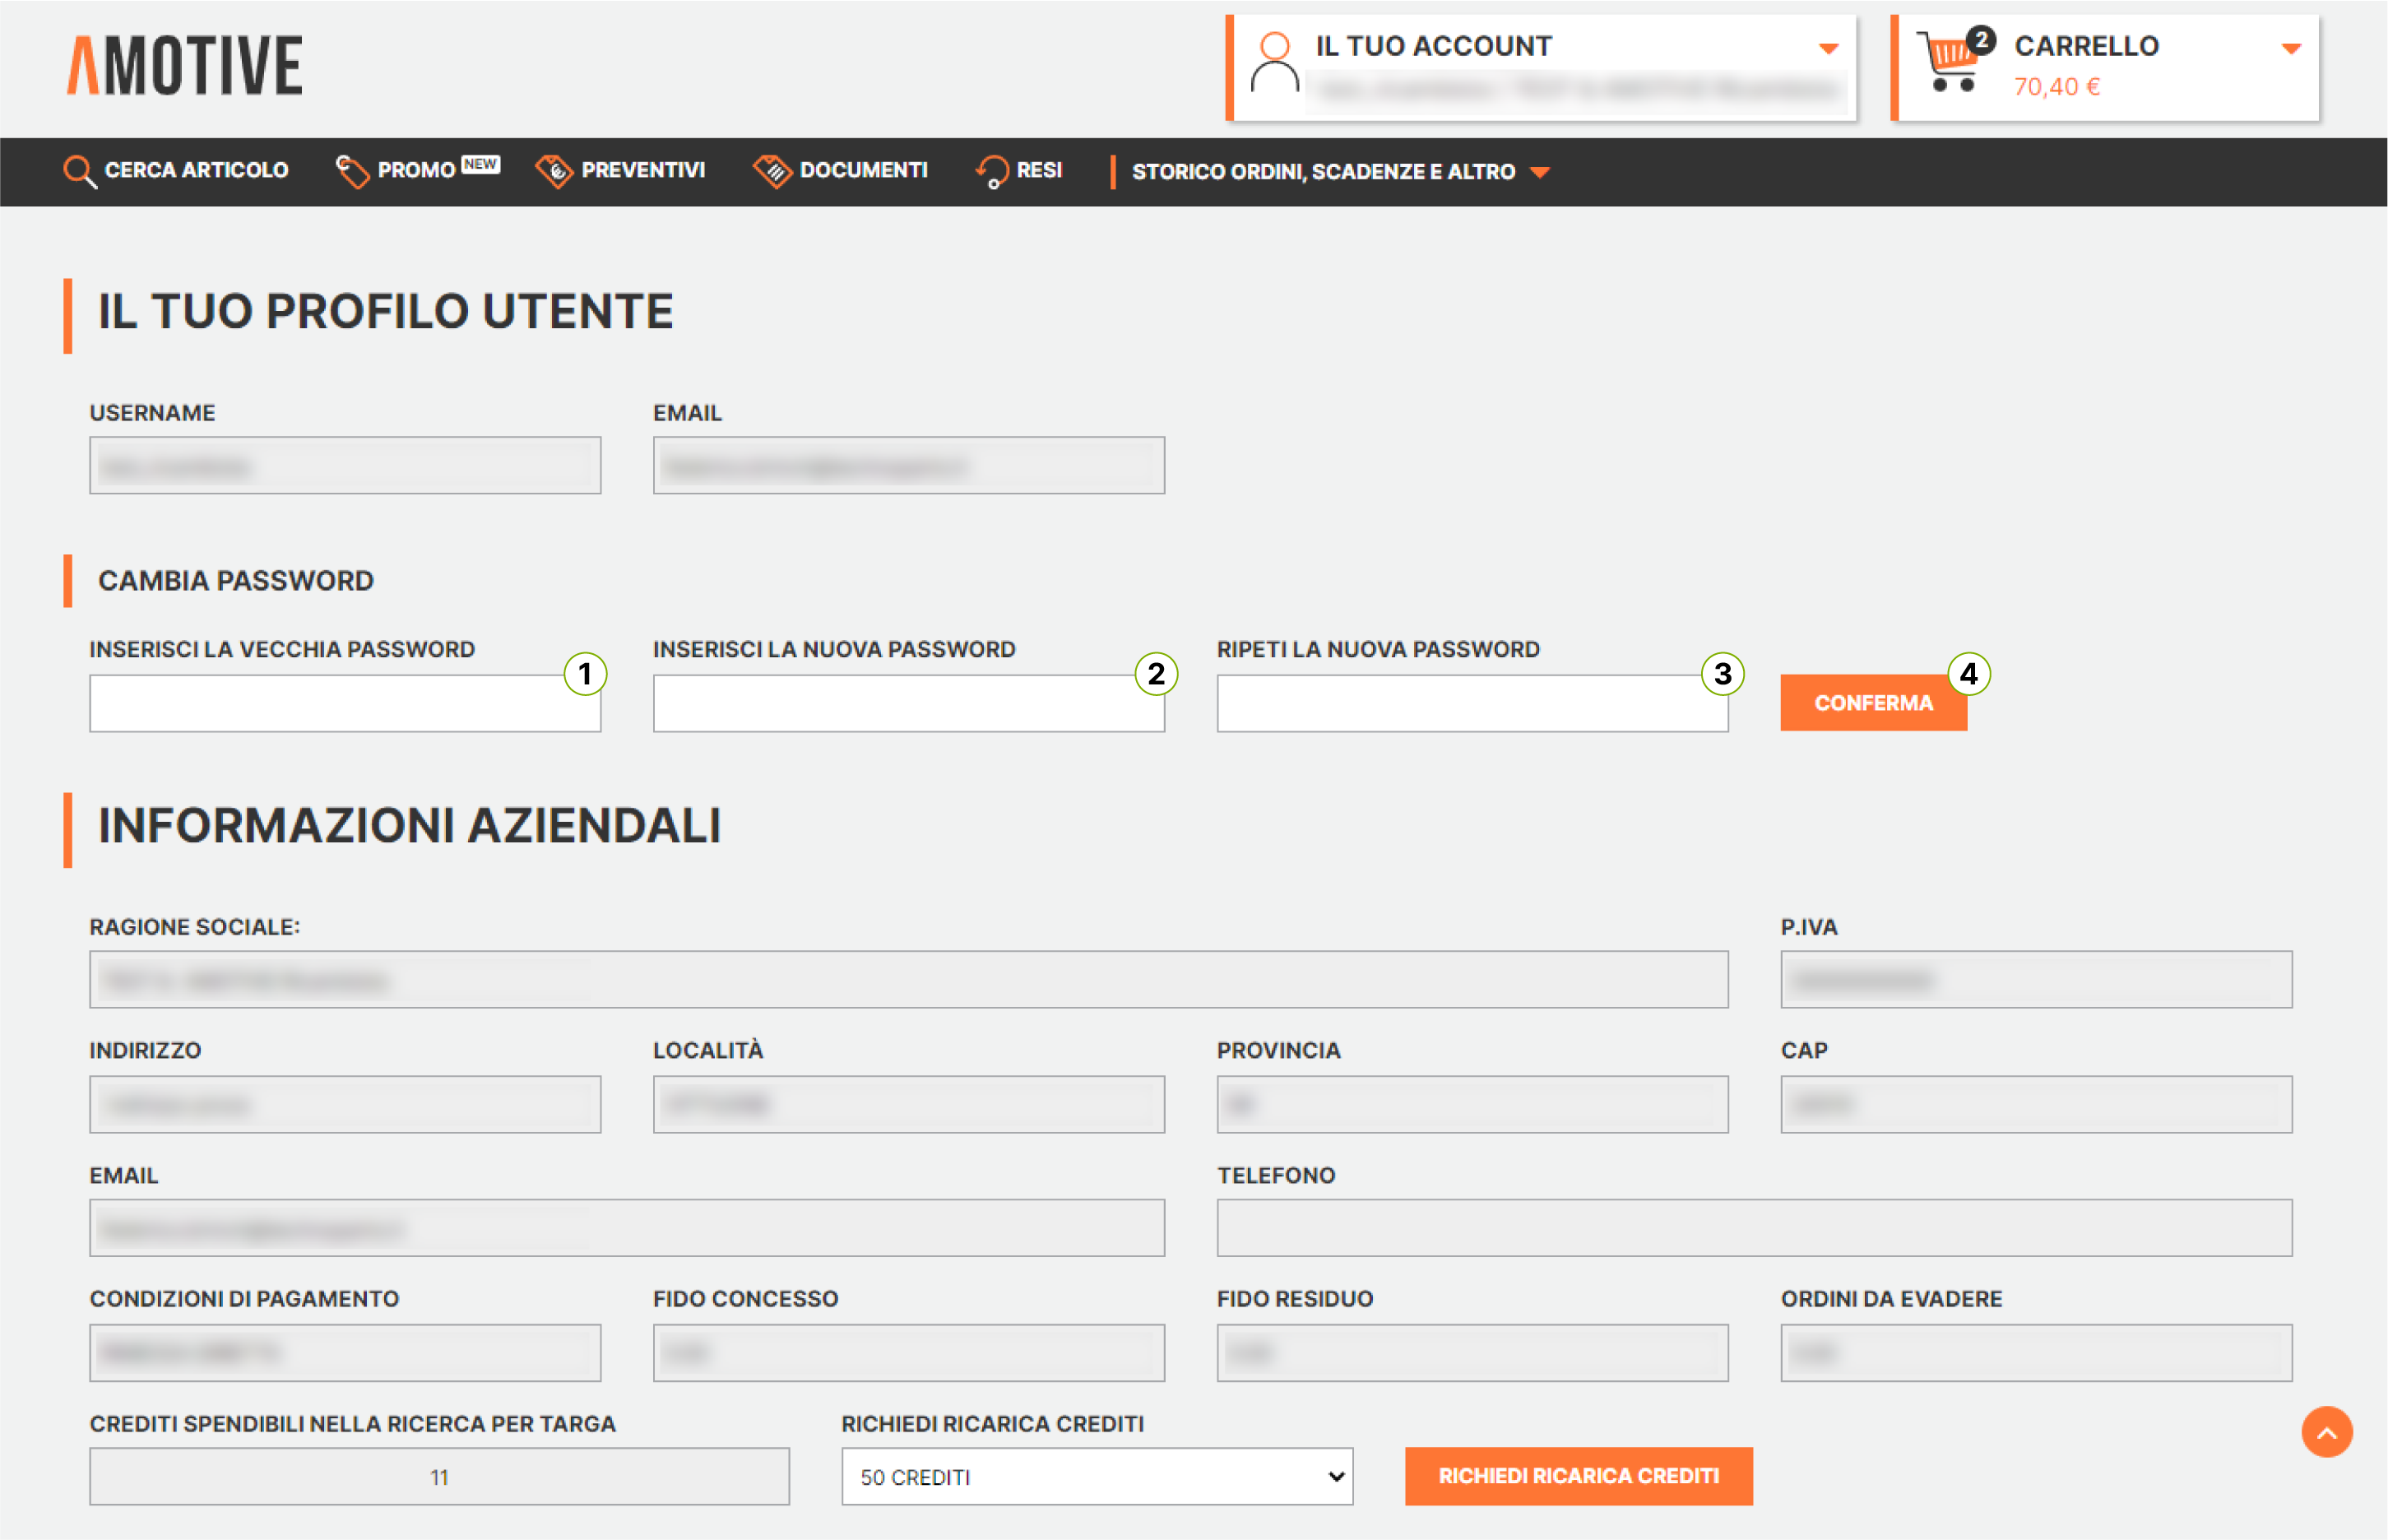Open the Cerca Articolo menu item

(196, 171)
